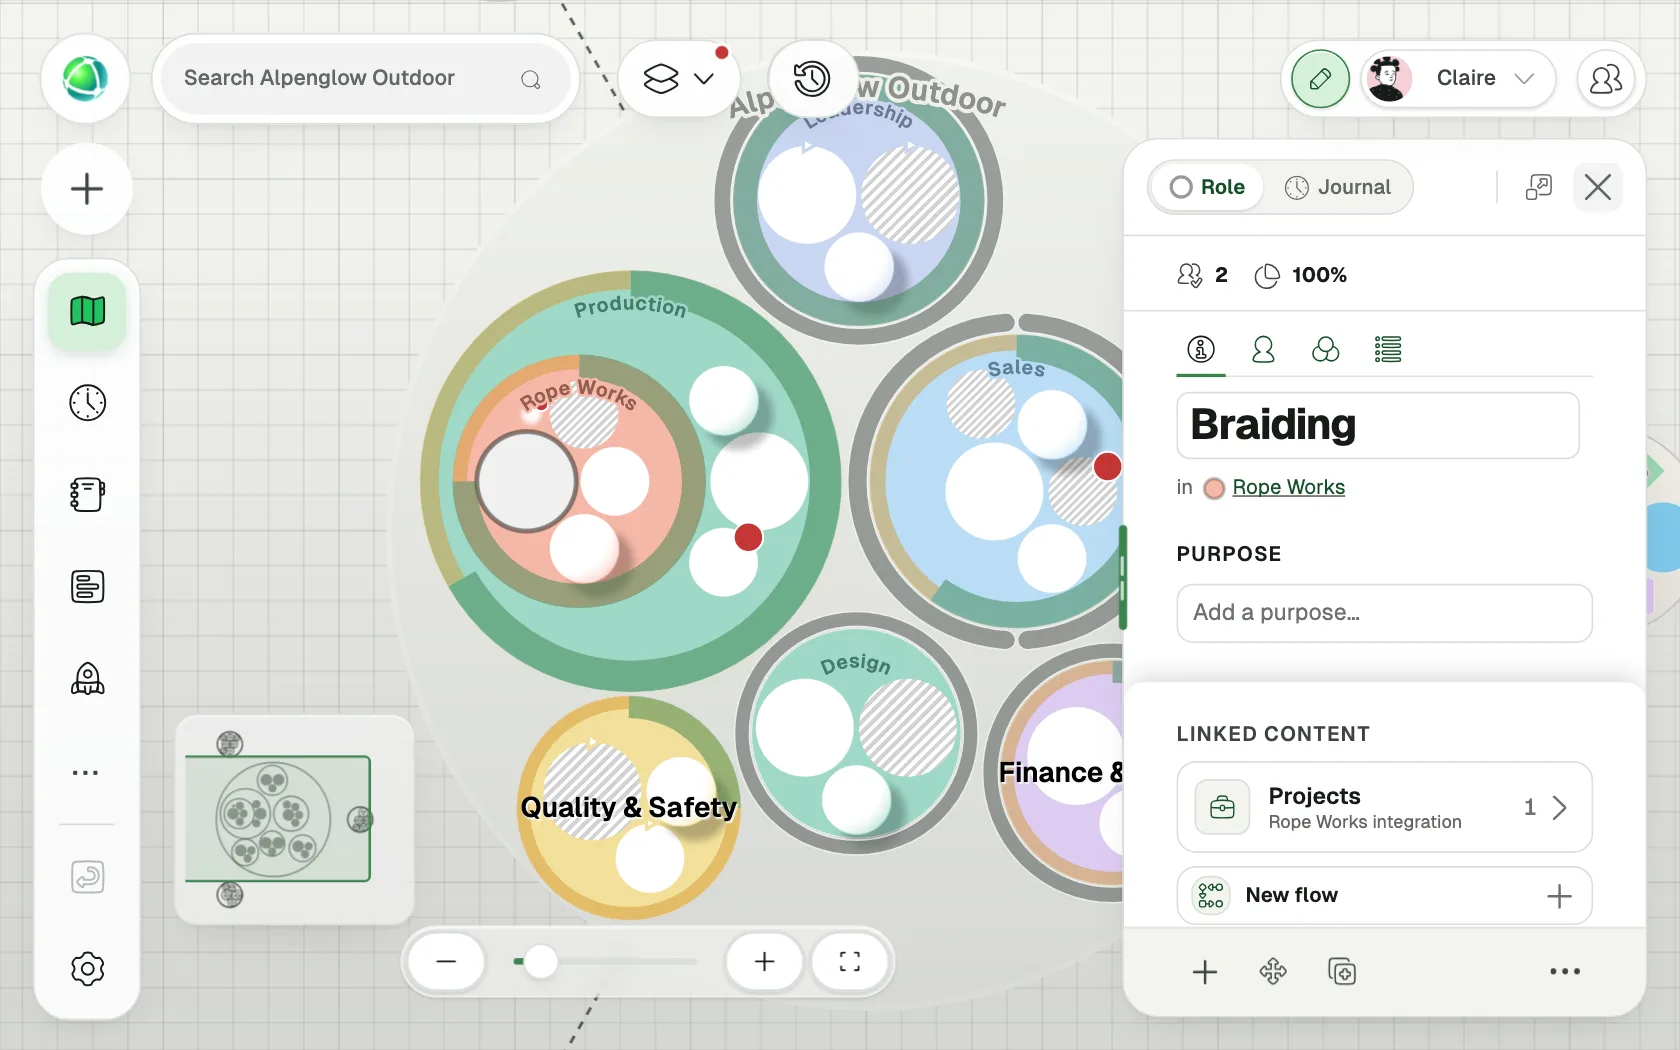Click the minimap thumbnail

[294, 819]
